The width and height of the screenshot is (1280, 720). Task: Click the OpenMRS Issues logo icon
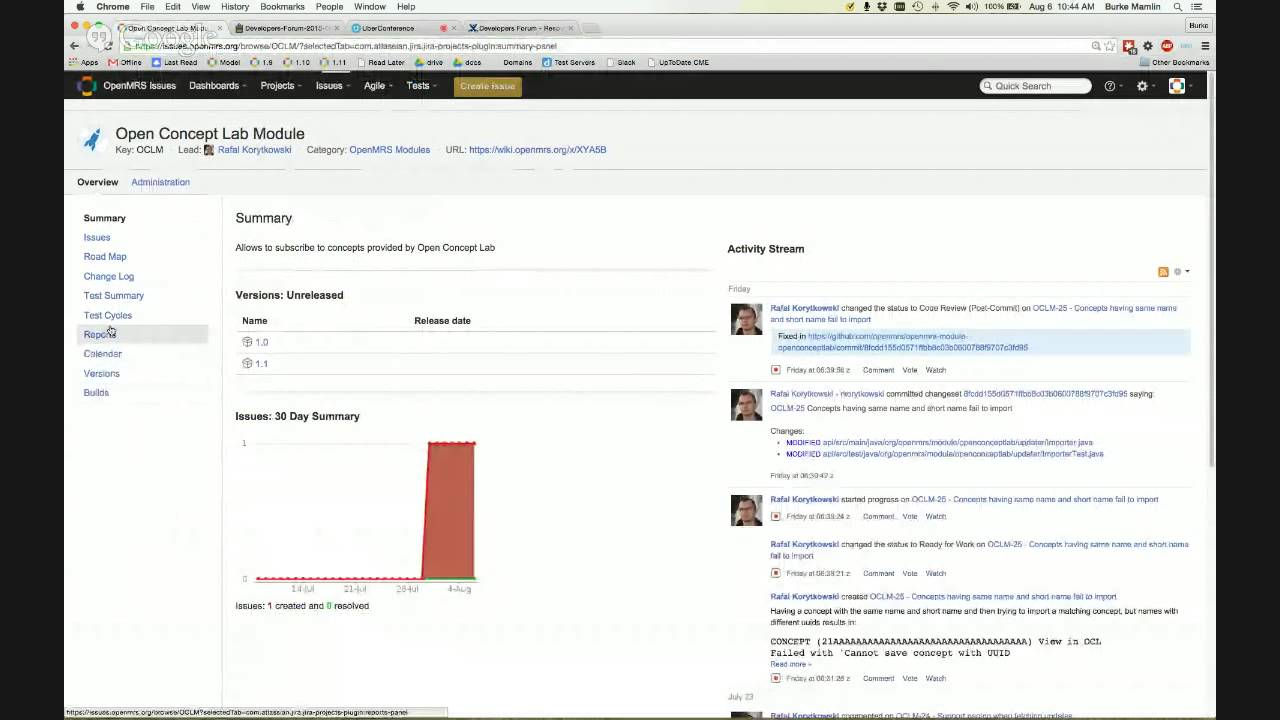pyautogui.click(x=87, y=86)
